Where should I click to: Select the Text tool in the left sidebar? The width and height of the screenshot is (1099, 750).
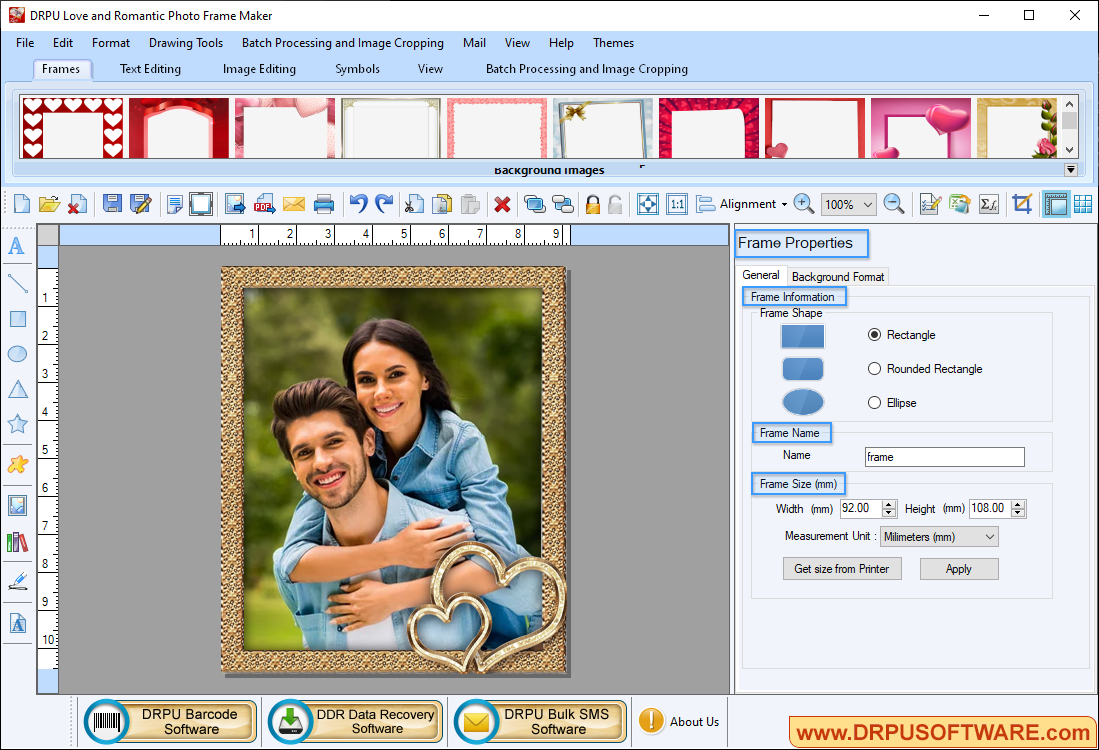point(17,245)
